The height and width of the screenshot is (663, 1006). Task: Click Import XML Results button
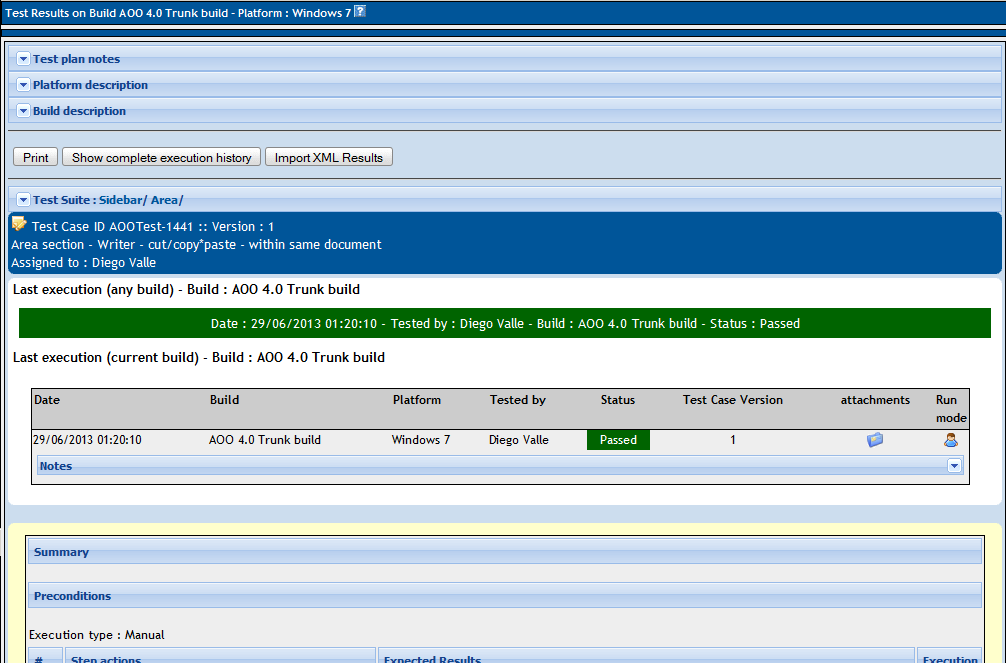[x=328, y=157]
